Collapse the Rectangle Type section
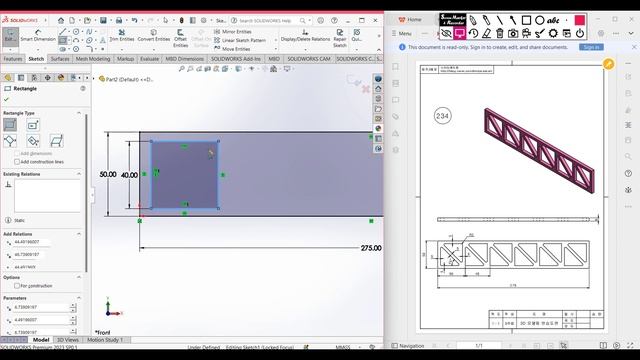640x360 pixels. [79, 113]
